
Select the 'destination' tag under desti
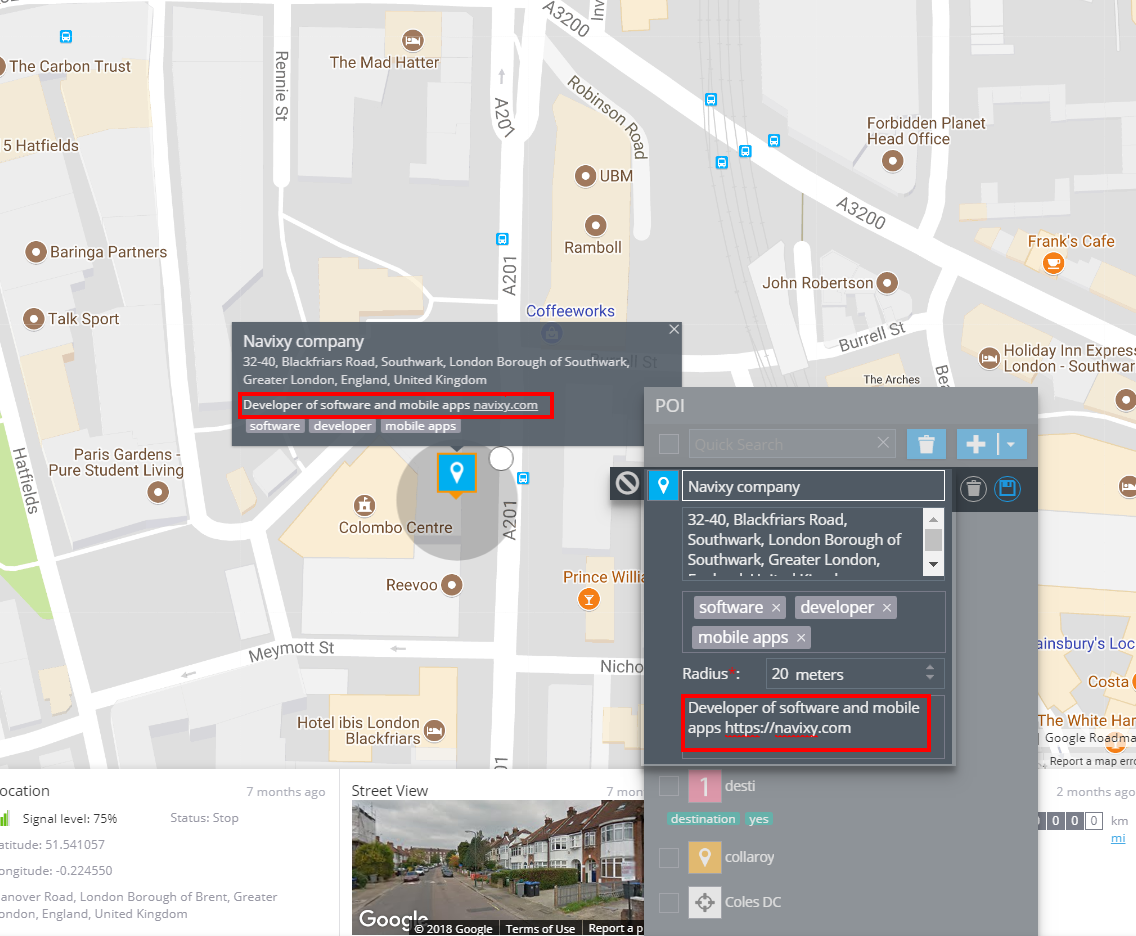pyautogui.click(x=703, y=819)
